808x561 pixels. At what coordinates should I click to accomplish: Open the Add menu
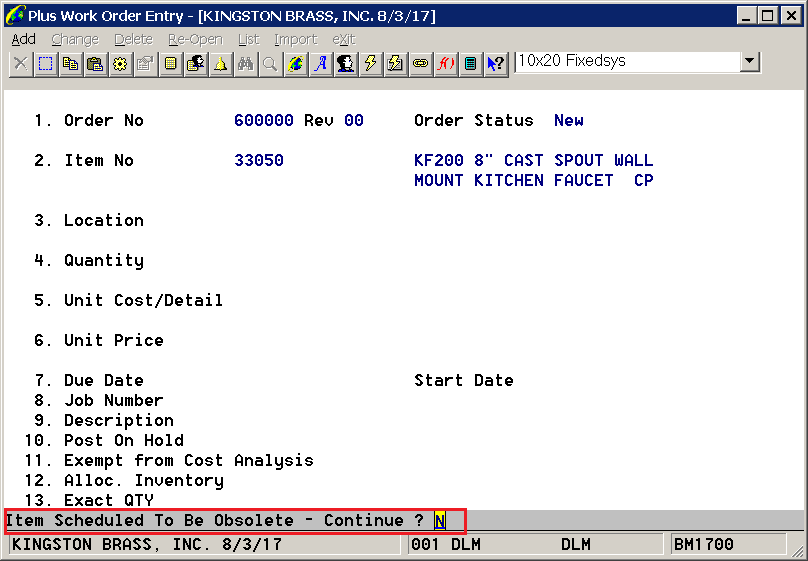coord(23,39)
